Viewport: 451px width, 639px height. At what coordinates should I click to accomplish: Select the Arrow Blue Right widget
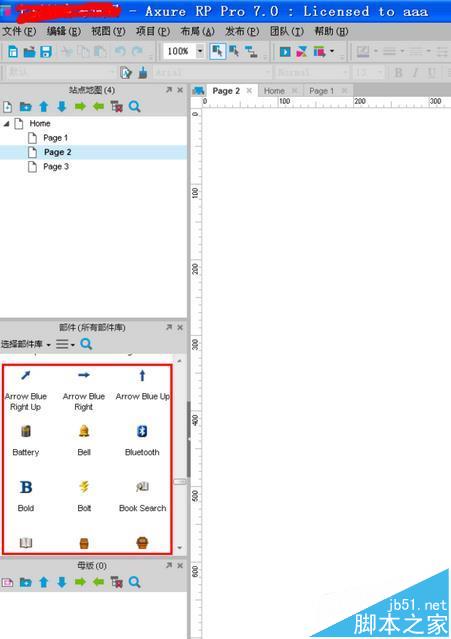(x=84, y=375)
